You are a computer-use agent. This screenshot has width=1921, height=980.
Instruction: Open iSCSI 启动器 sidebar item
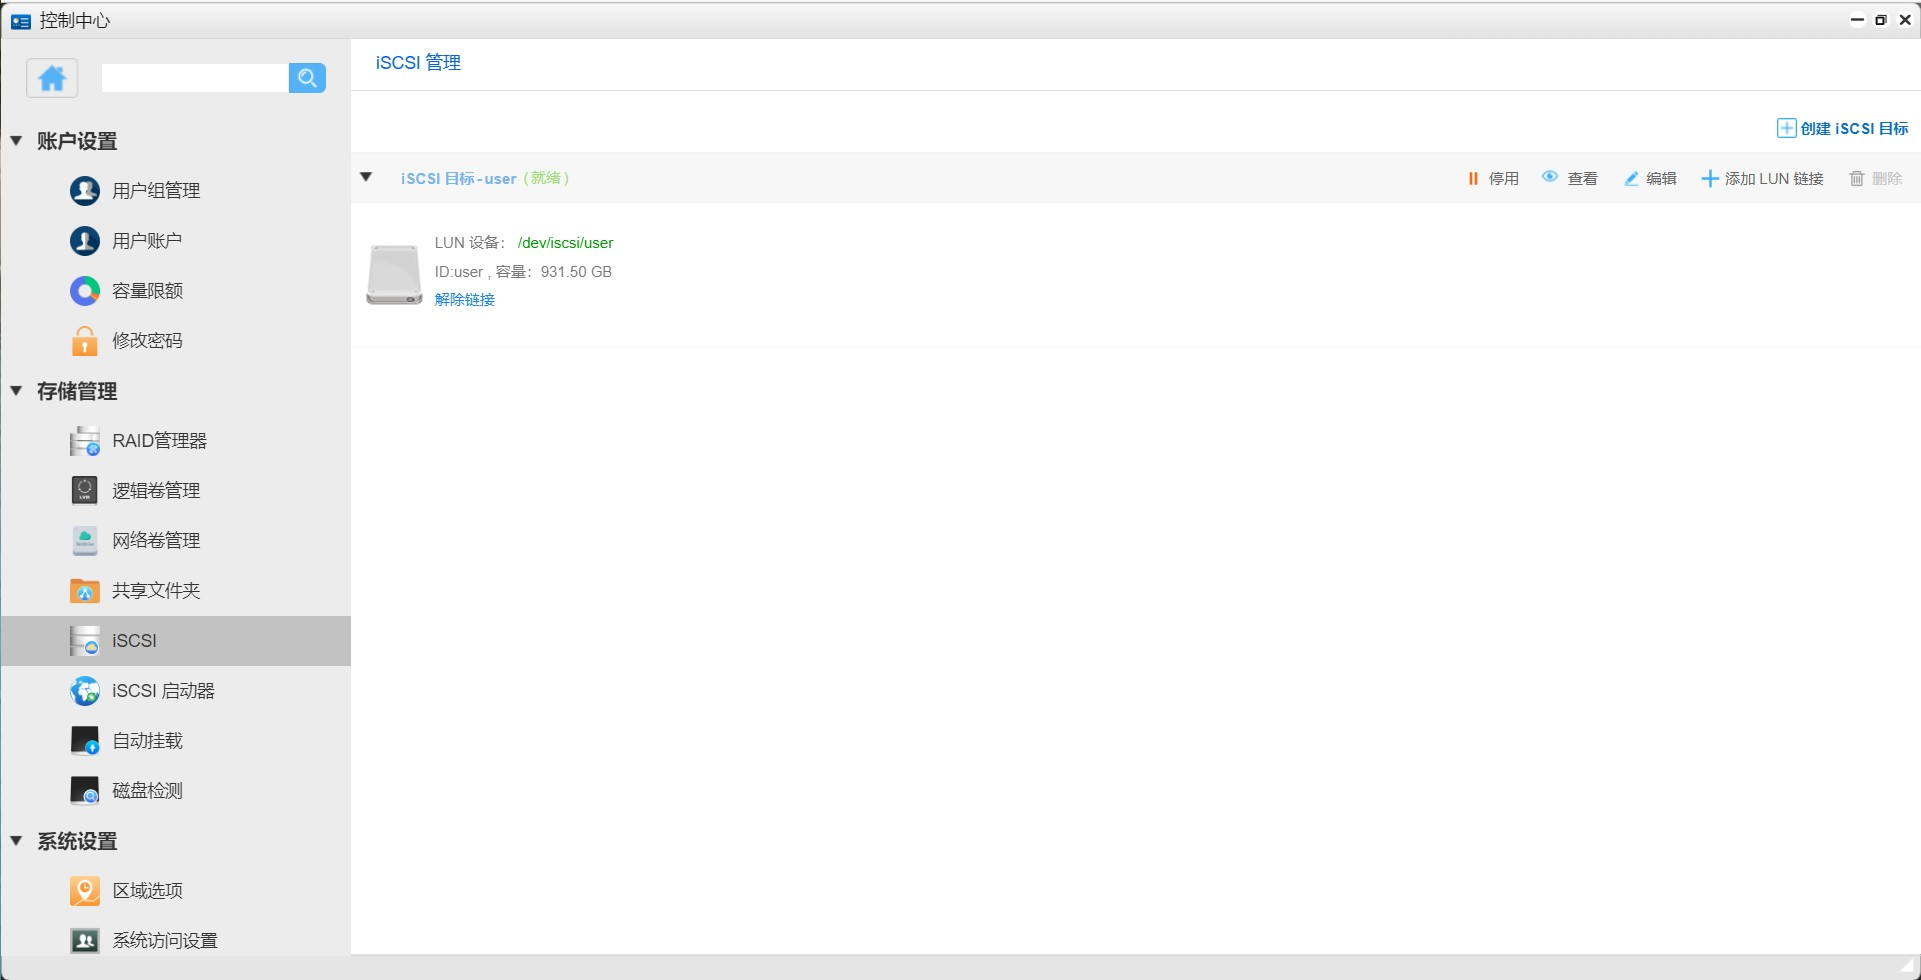[x=162, y=691]
